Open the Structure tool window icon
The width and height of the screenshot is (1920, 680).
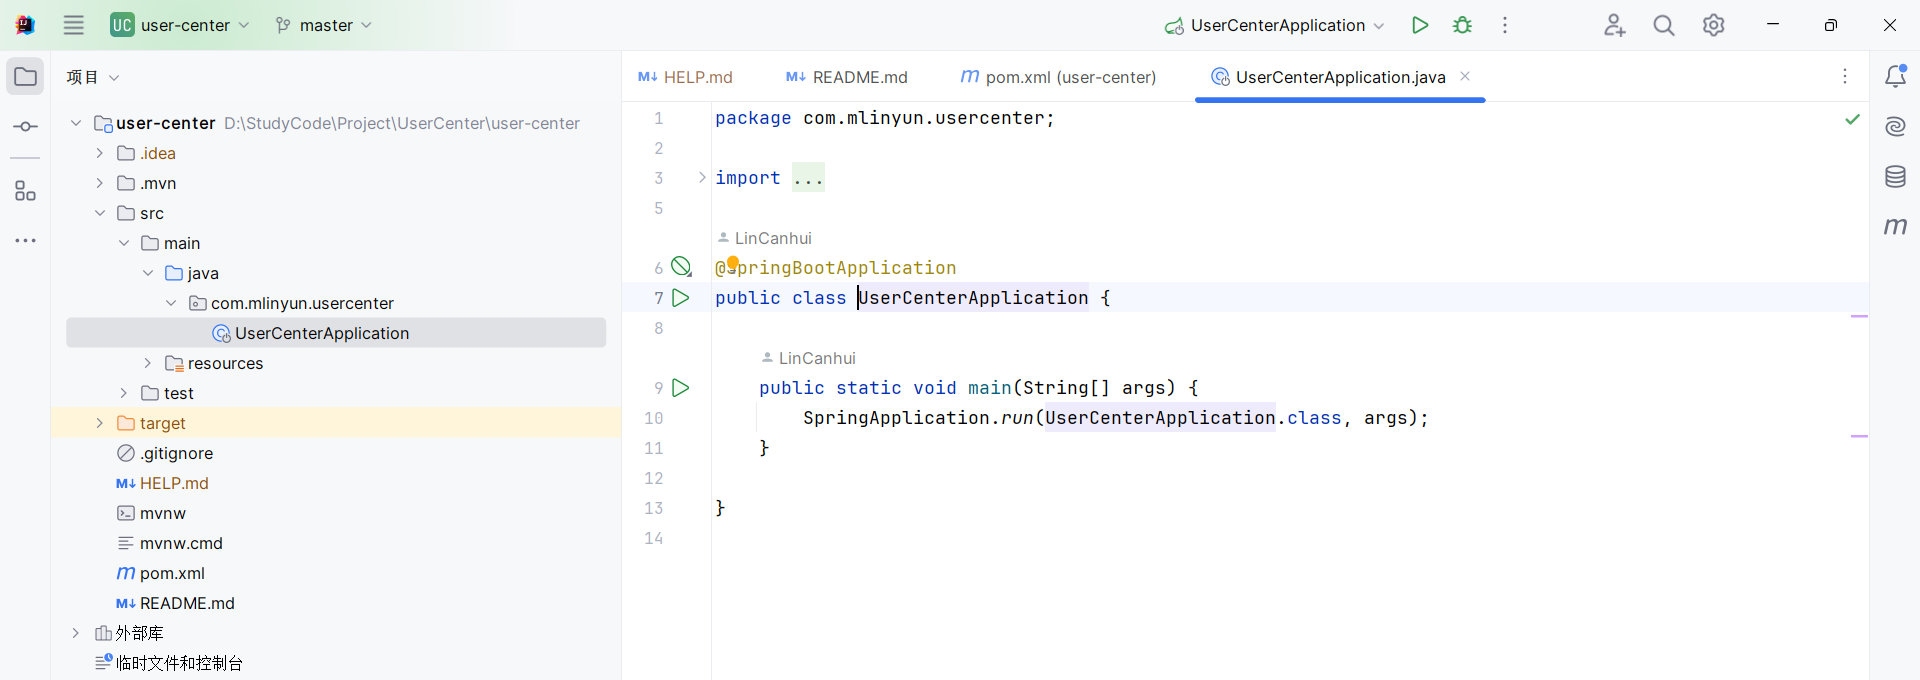(x=26, y=191)
